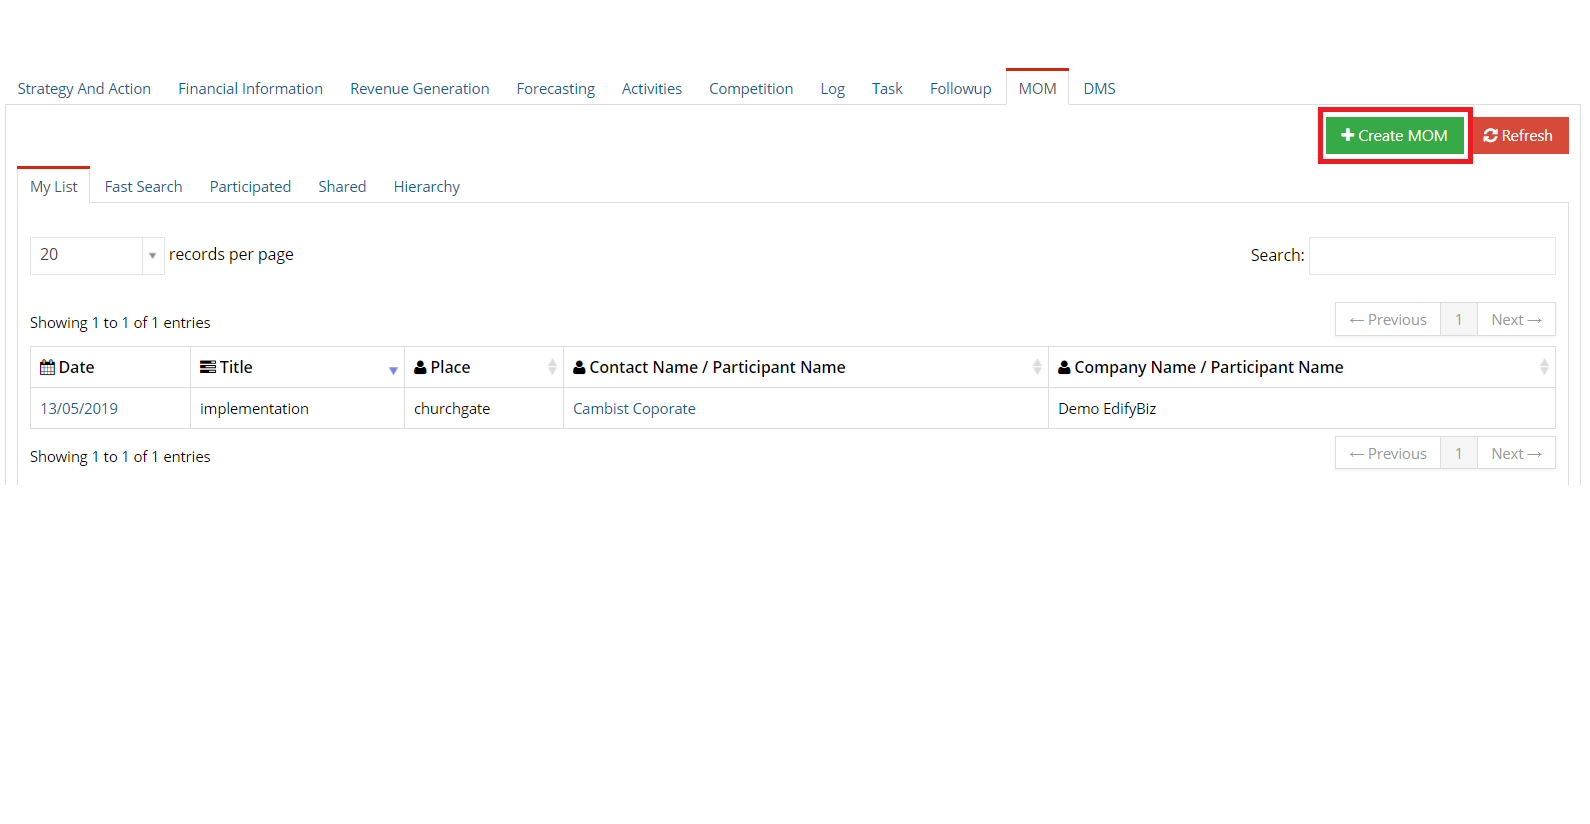Click the Create MOM button
This screenshot has width=1590, height=824.
tap(1394, 136)
